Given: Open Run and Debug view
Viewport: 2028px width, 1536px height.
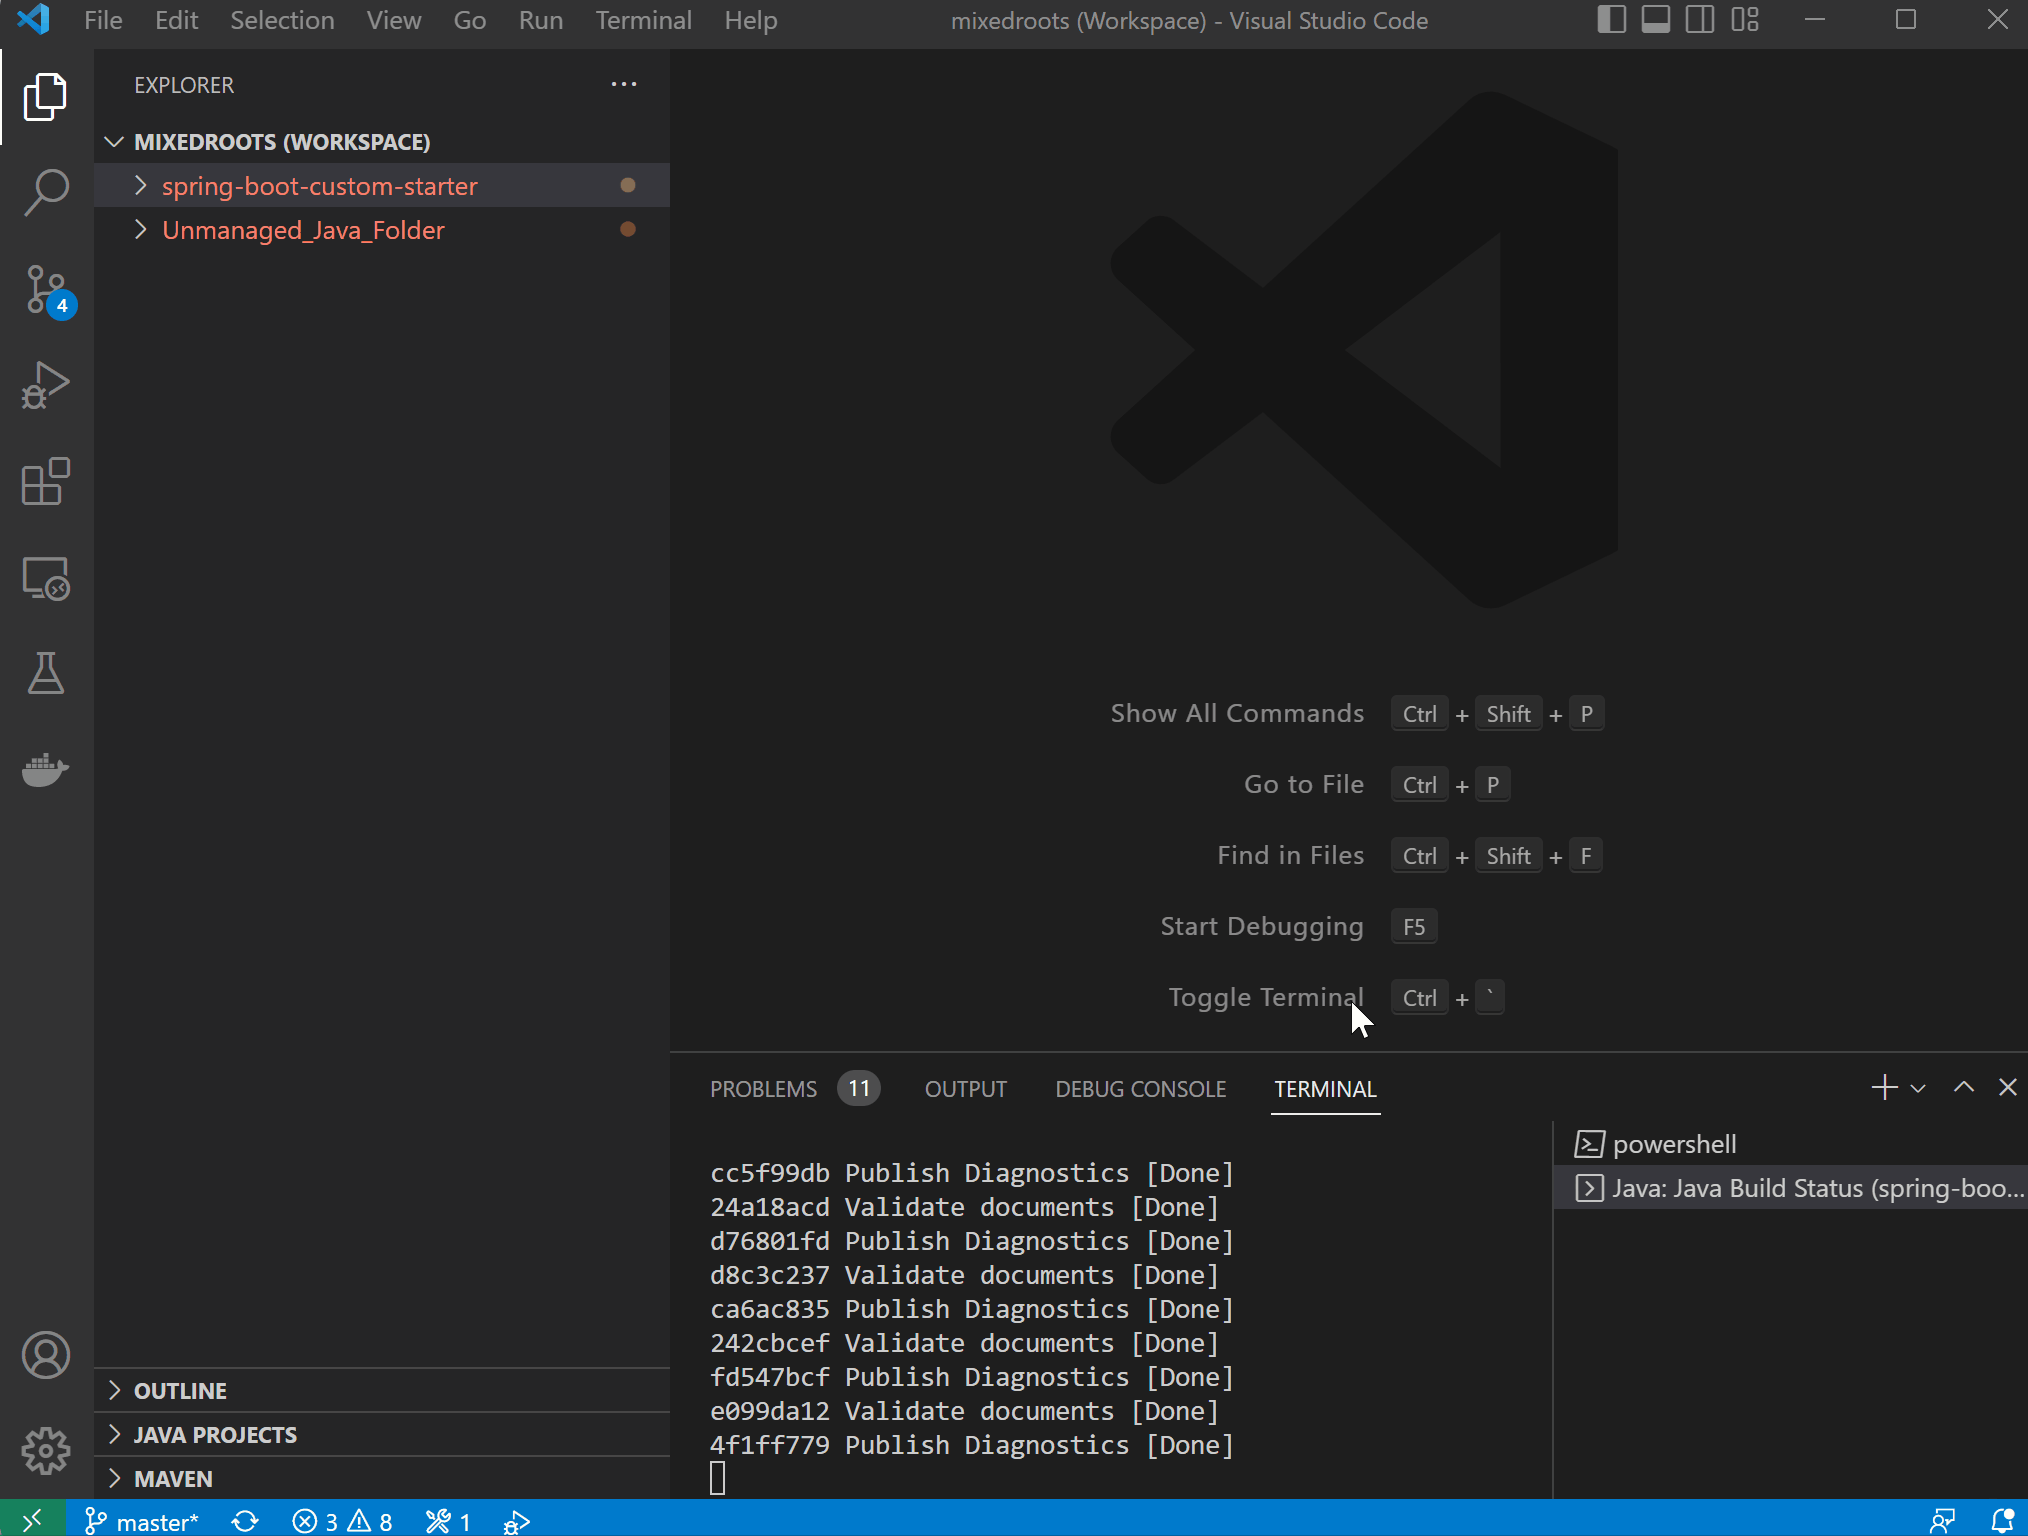Looking at the screenshot, I should tap(46, 385).
